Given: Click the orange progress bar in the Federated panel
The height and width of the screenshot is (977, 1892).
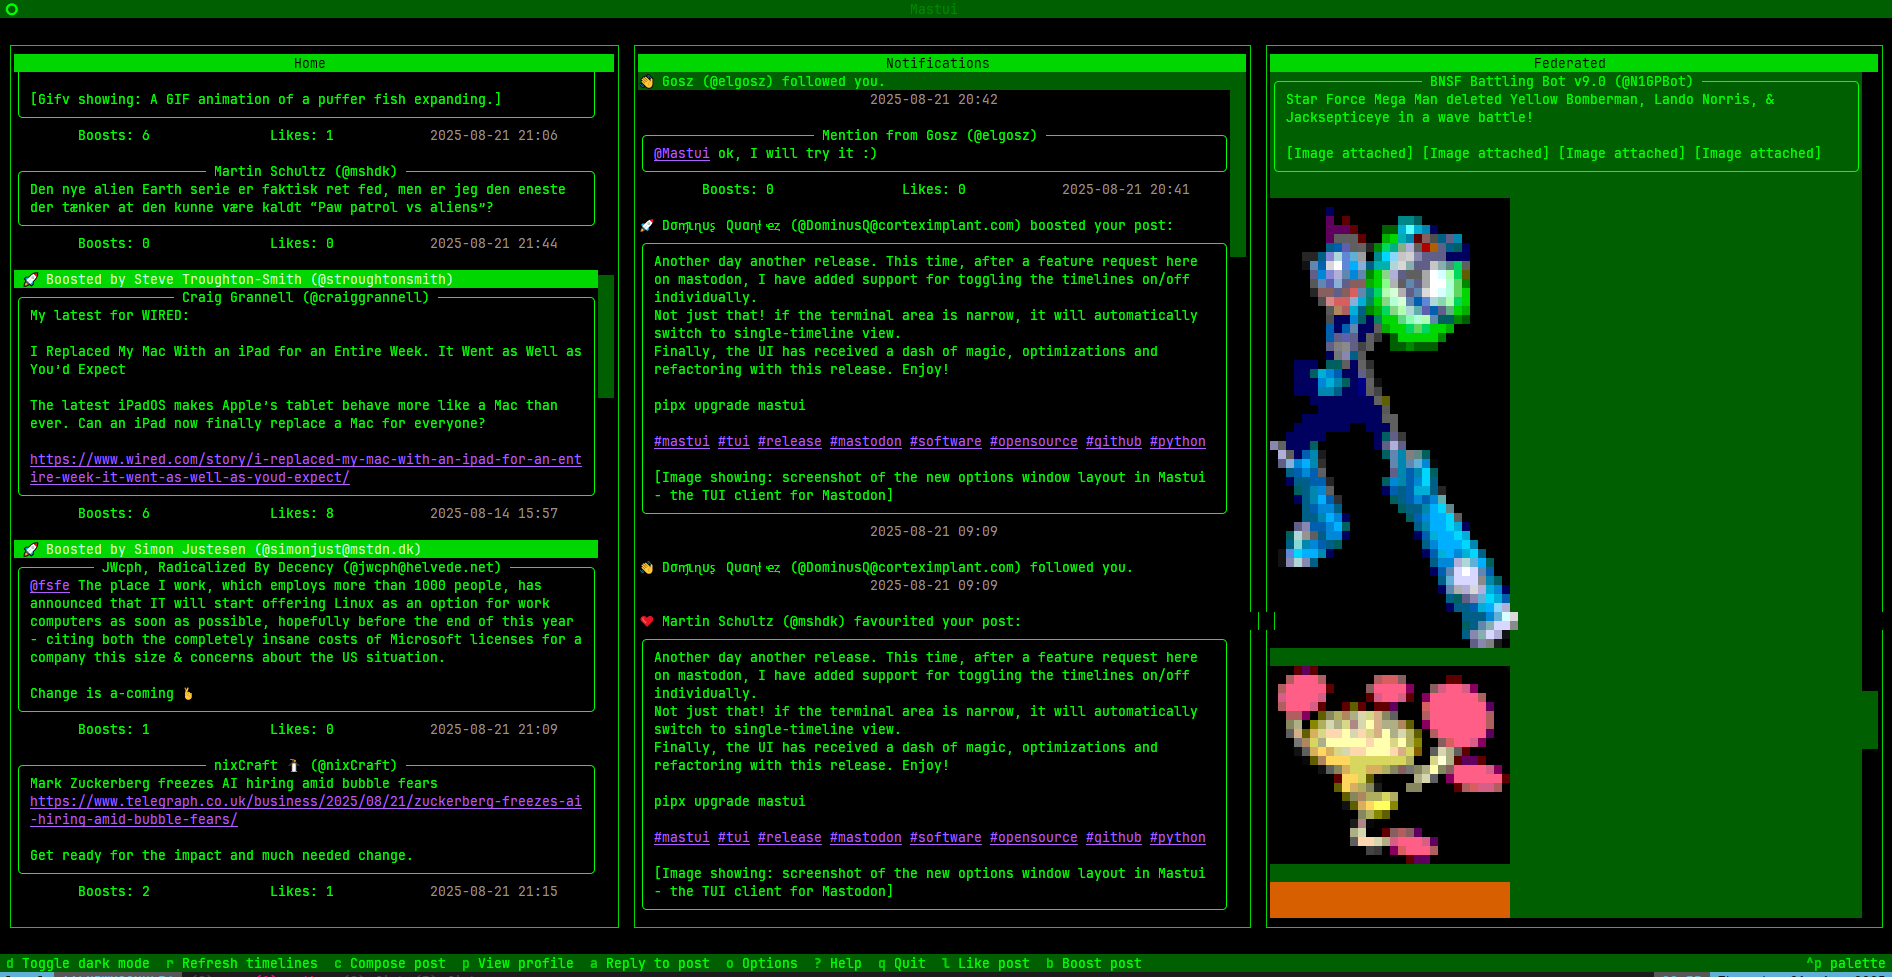Looking at the screenshot, I should click(x=1389, y=899).
